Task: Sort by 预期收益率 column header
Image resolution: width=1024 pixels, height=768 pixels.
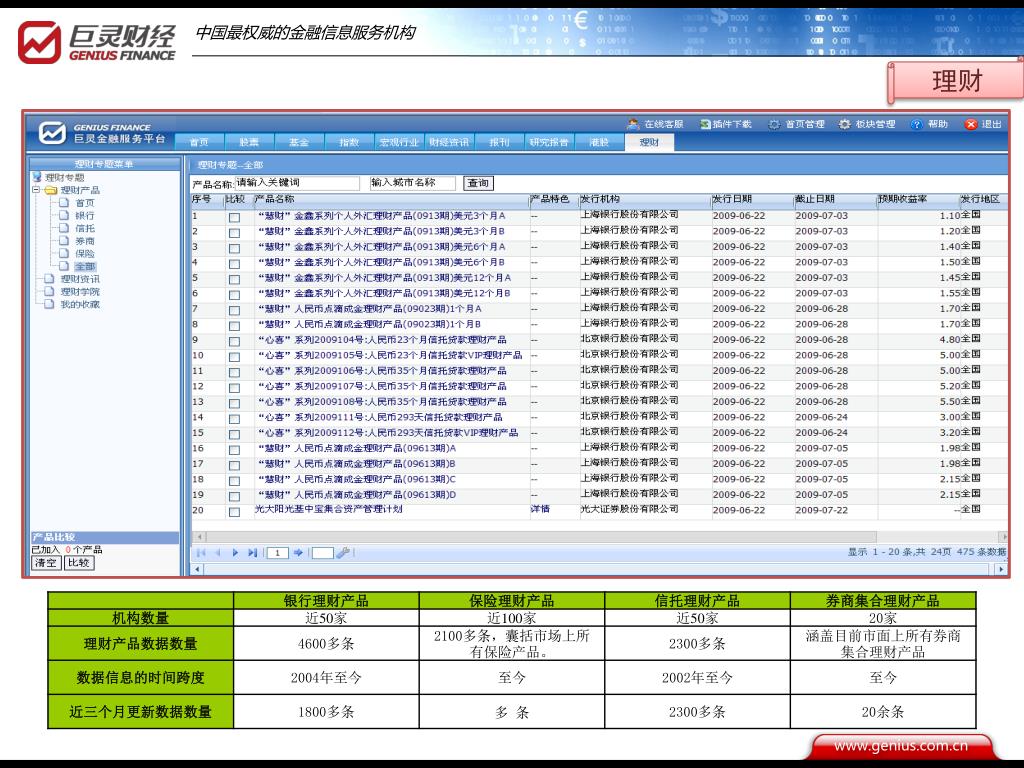Action: (x=917, y=199)
